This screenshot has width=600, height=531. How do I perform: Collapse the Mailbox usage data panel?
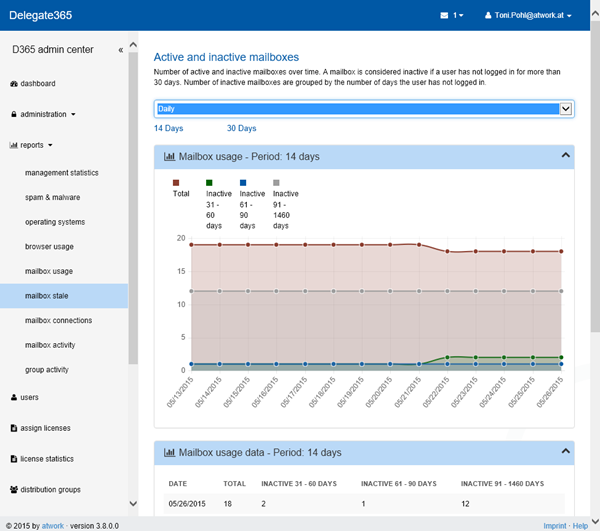565,452
